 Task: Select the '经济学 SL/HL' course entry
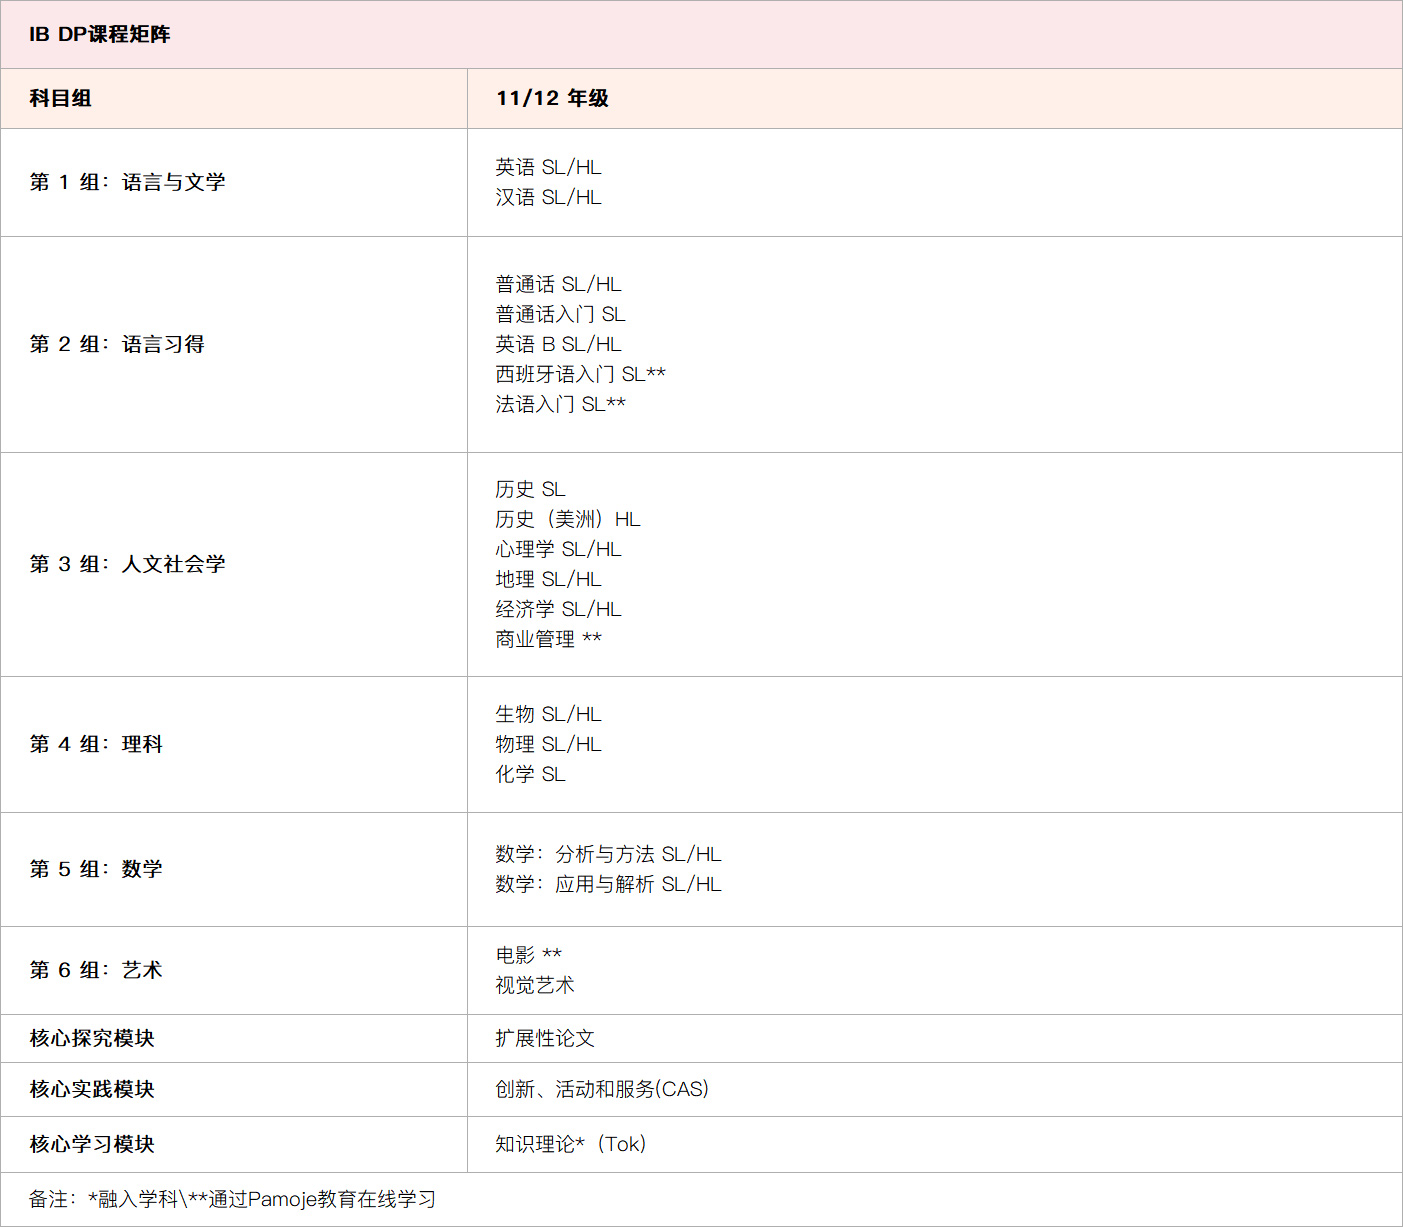tap(558, 609)
